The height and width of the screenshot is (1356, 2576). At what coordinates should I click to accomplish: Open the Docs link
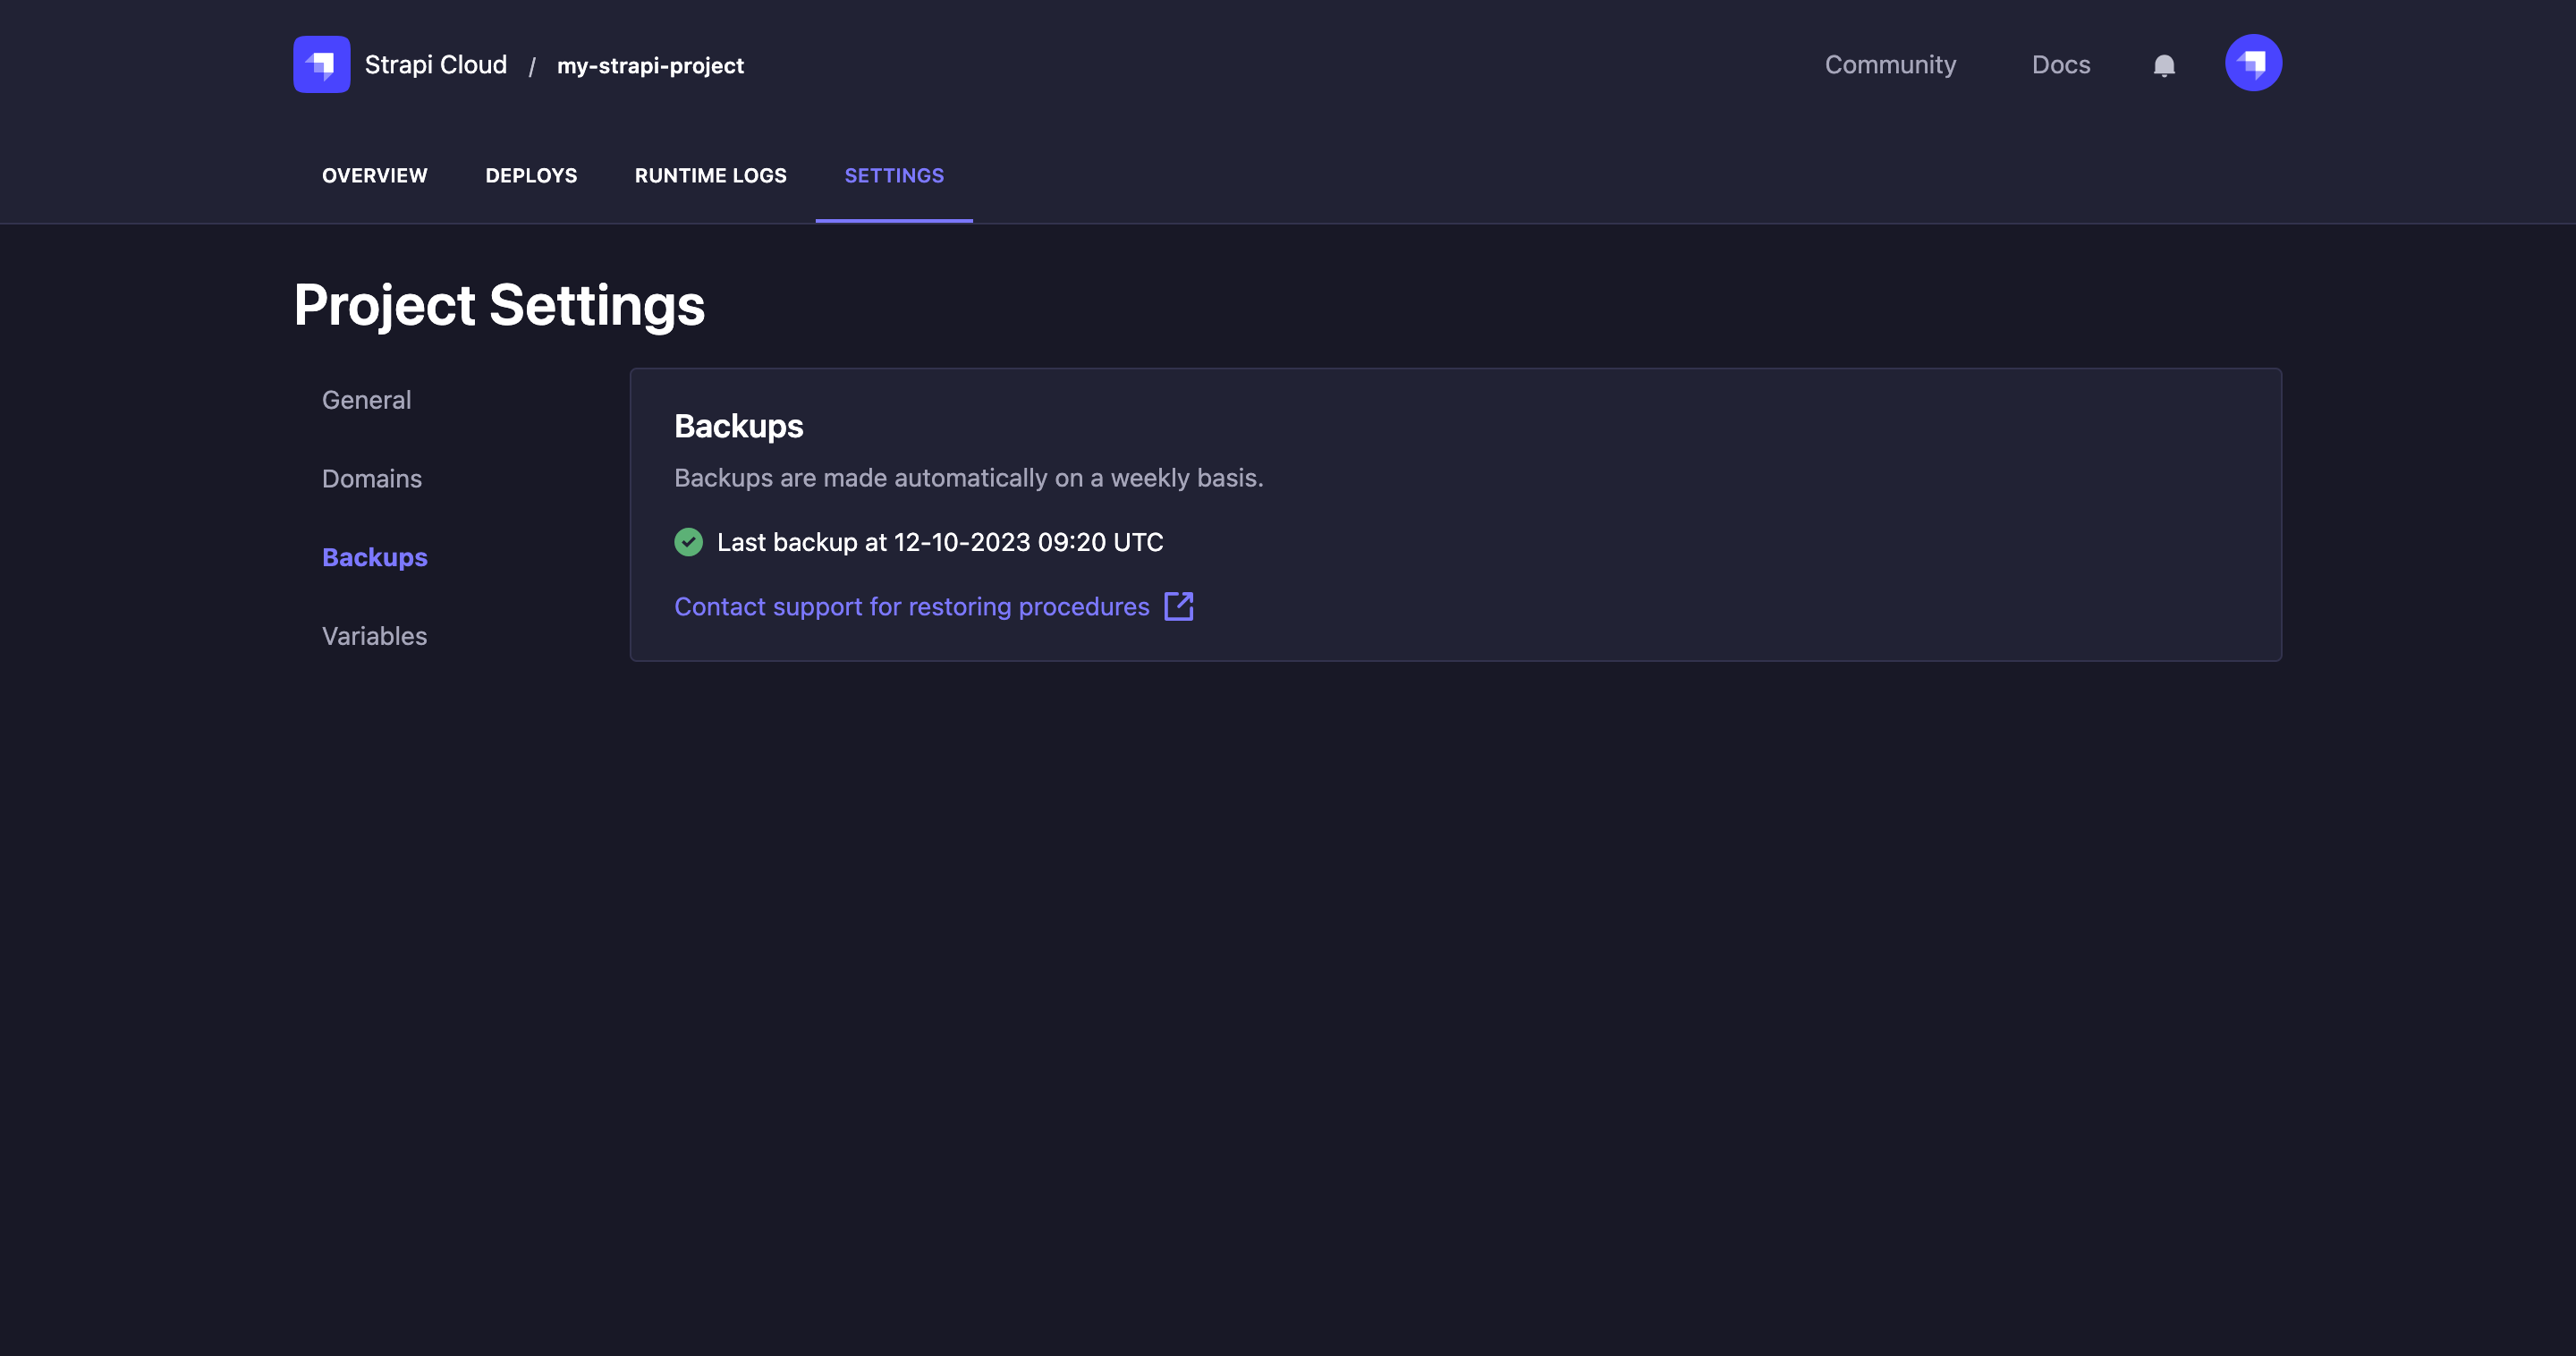coord(2060,65)
